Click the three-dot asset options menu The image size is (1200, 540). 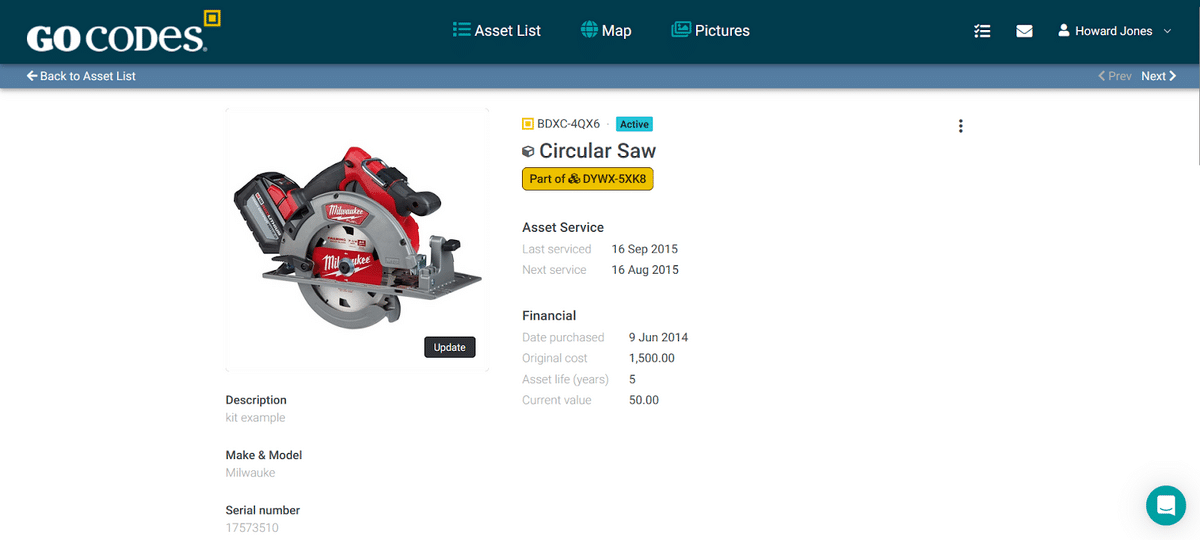click(960, 126)
